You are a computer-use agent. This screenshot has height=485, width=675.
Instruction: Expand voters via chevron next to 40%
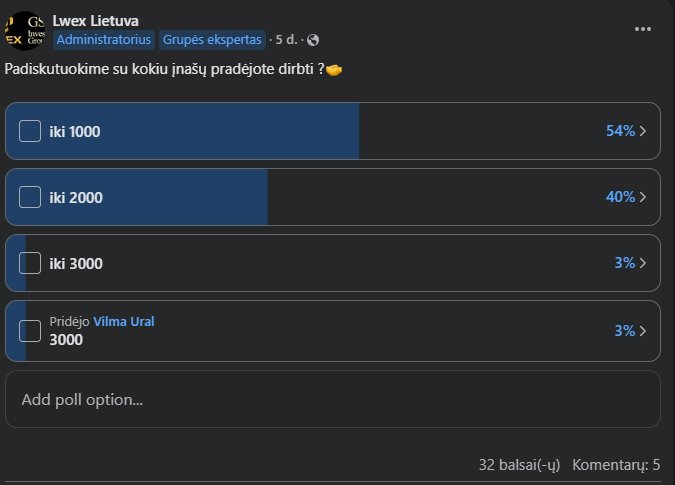coord(643,197)
